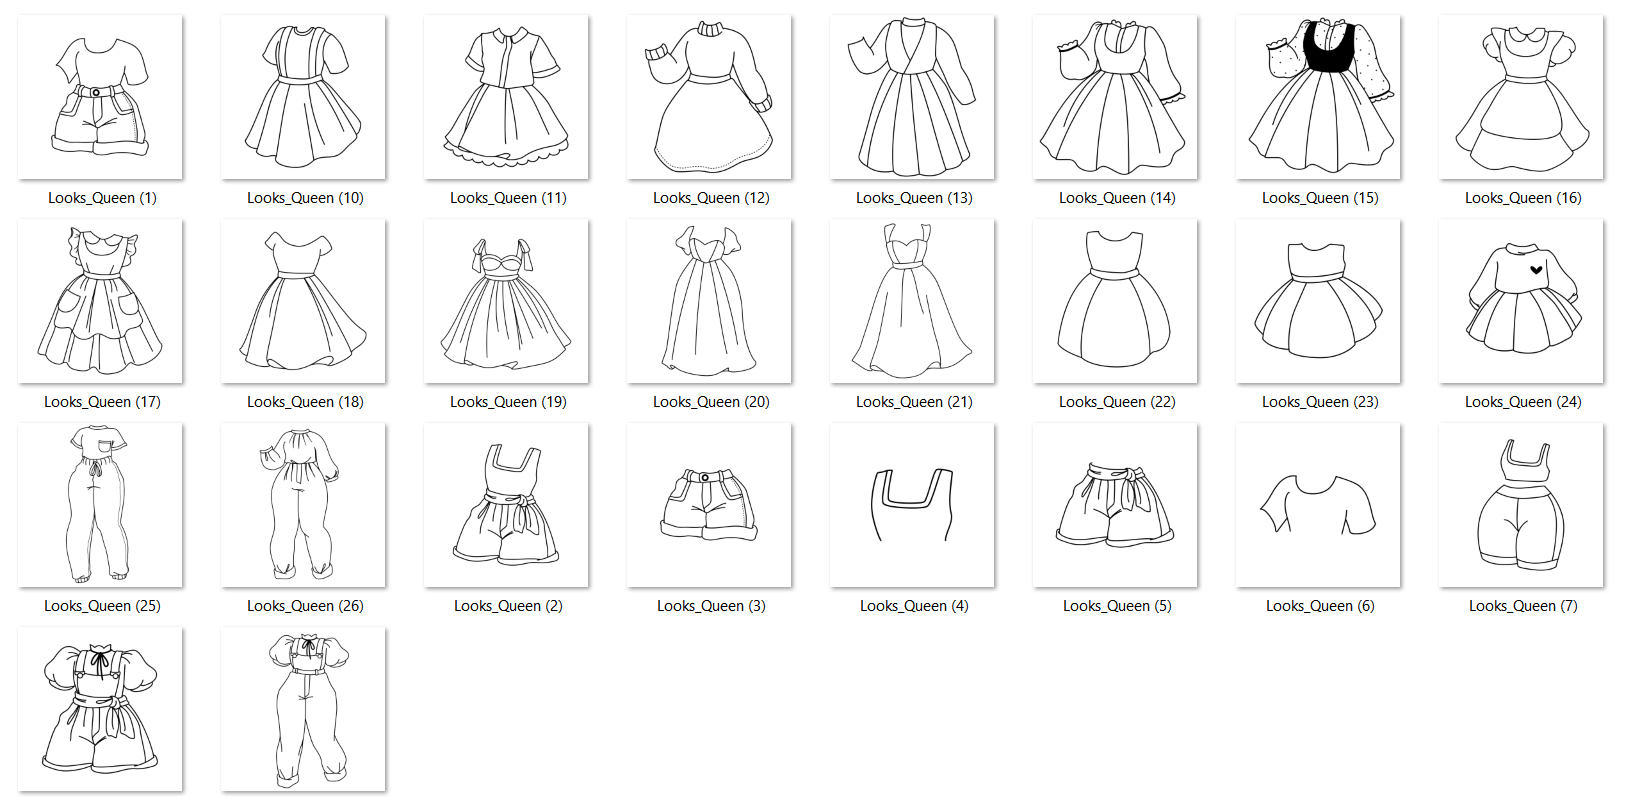
Task: Select the unlabeled puff-sleeve overall shorts thumbnail
Action: [x=100, y=709]
